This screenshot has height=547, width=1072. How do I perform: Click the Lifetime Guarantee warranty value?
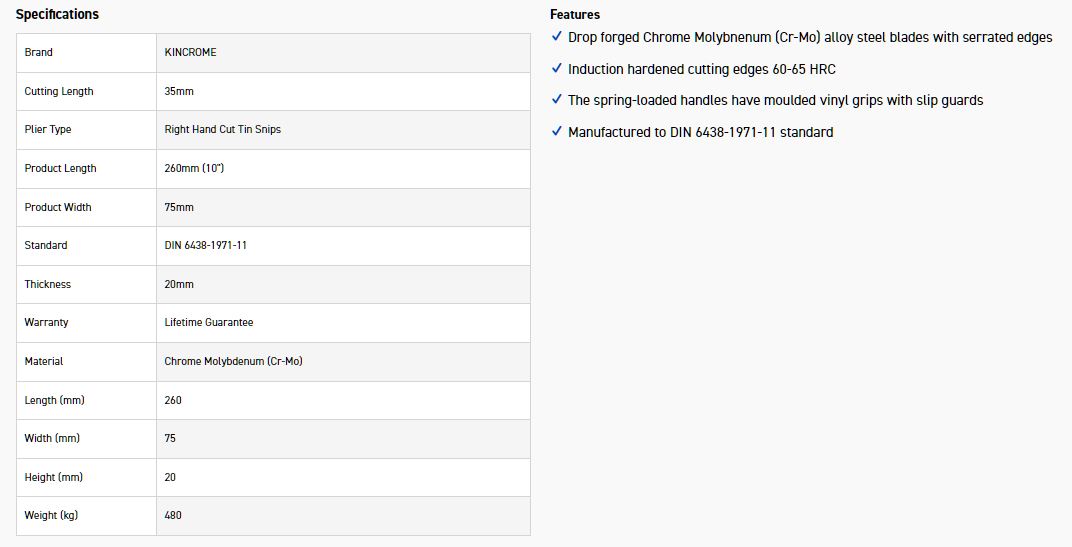point(209,322)
